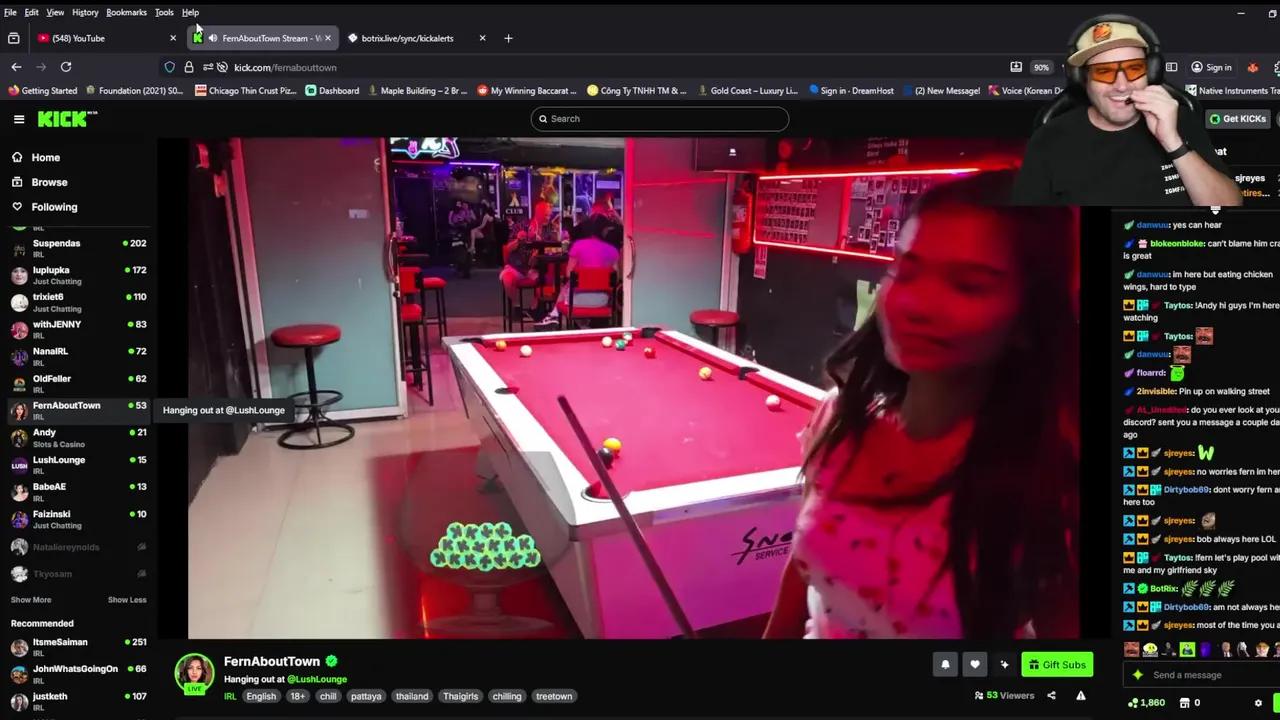
Task: Select the pattaya tag
Action: (x=366, y=697)
